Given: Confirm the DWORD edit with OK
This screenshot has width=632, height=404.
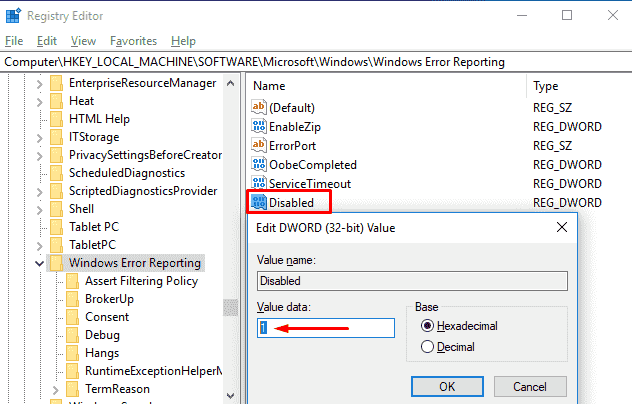Looking at the screenshot, I should pos(447,387).
